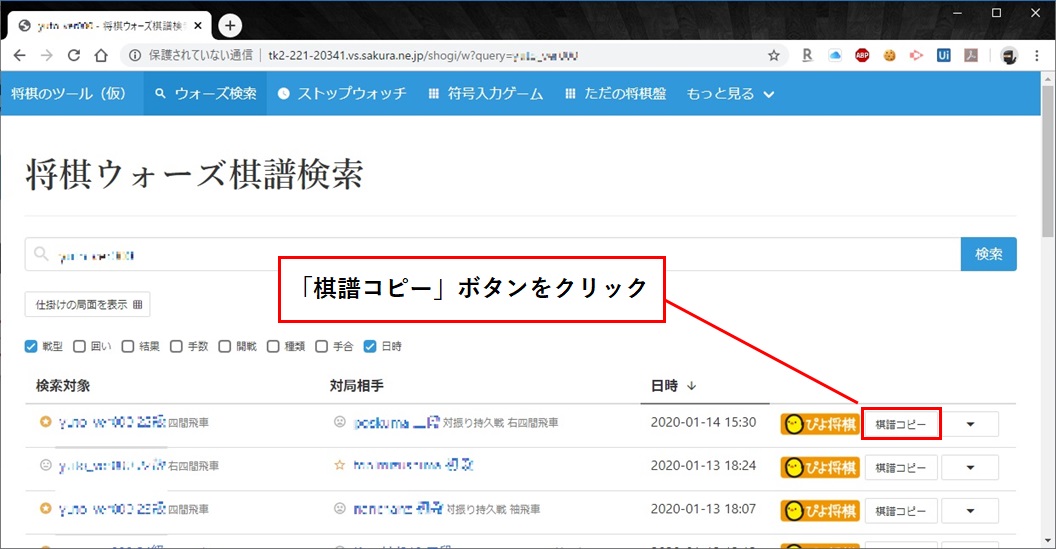Image resolution: width=1056 pixels, height=549 pixels.
Task: Enable the 種類 checkbox
Action: point(273,346)
